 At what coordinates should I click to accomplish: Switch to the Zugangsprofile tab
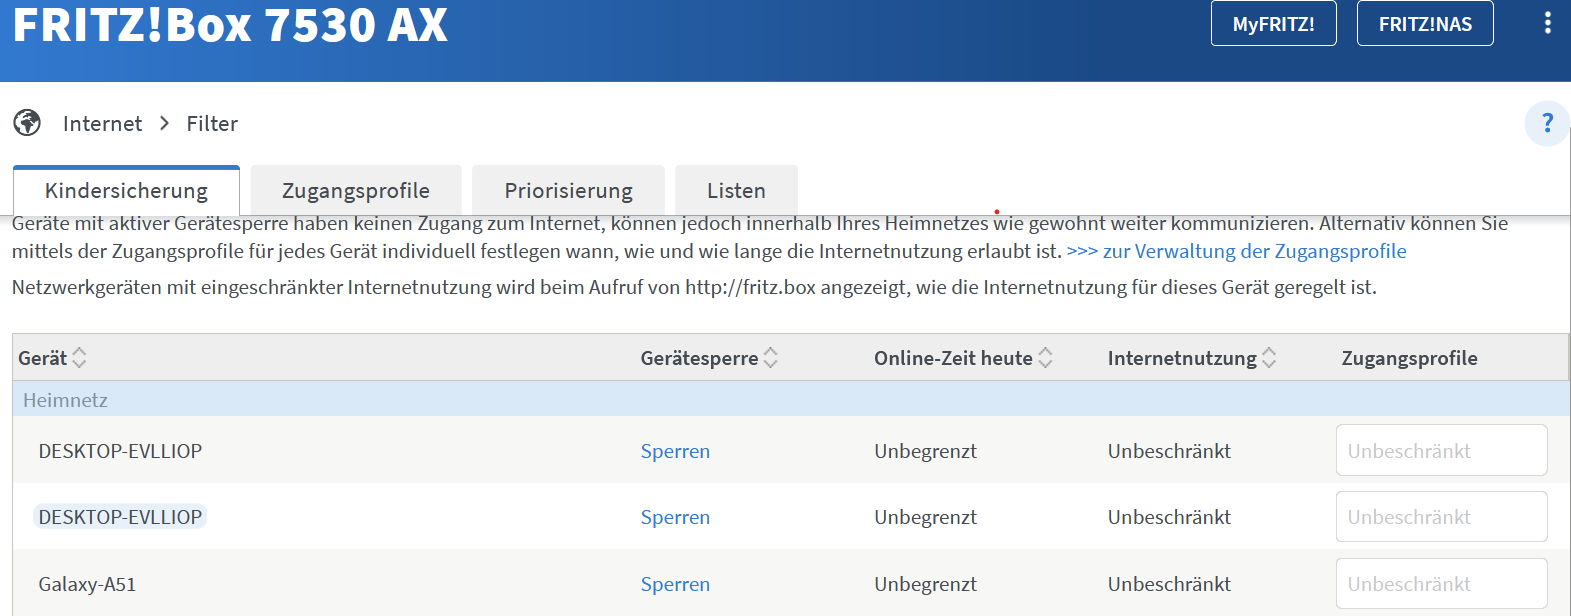356,190
